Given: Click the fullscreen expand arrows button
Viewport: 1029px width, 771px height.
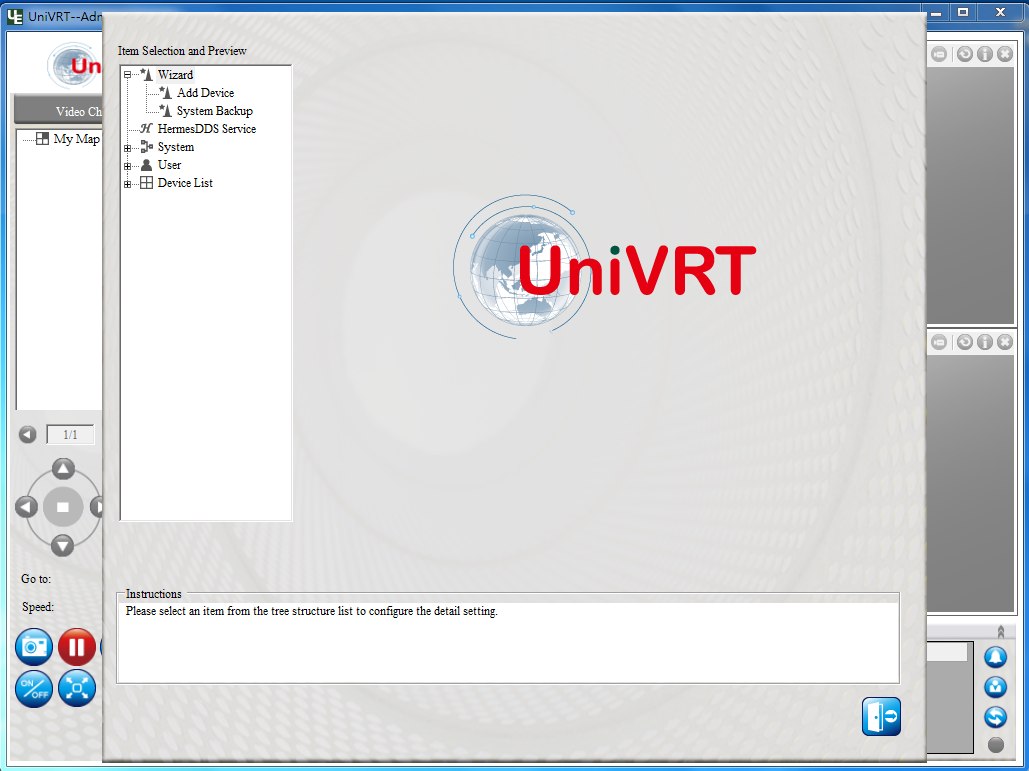Looking at the screenshot, I should pyautogui.click(x=77, y=689).
